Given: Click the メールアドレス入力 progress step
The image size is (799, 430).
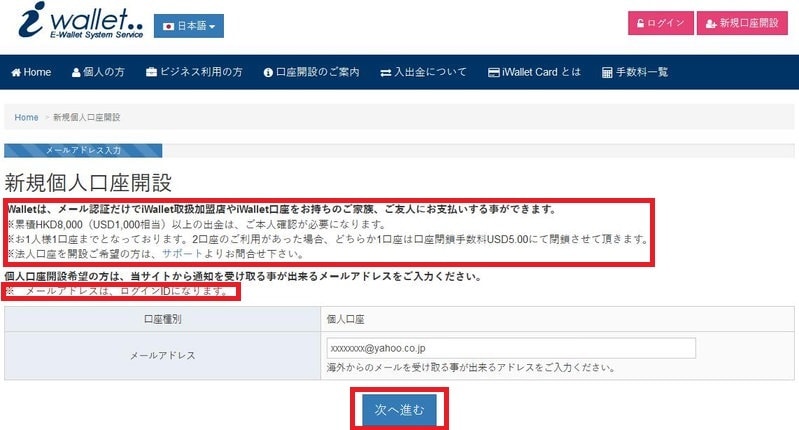Looking at the screenshot, I should click(x=83, y=150).
